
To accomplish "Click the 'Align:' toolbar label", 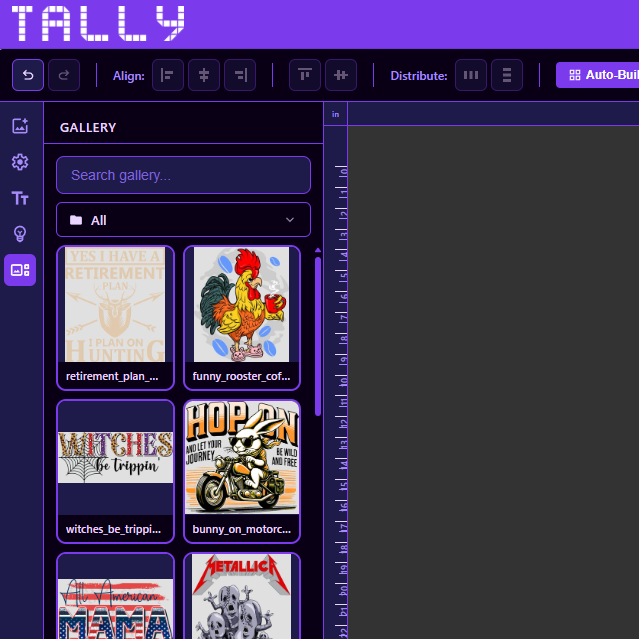I will 129,76.
